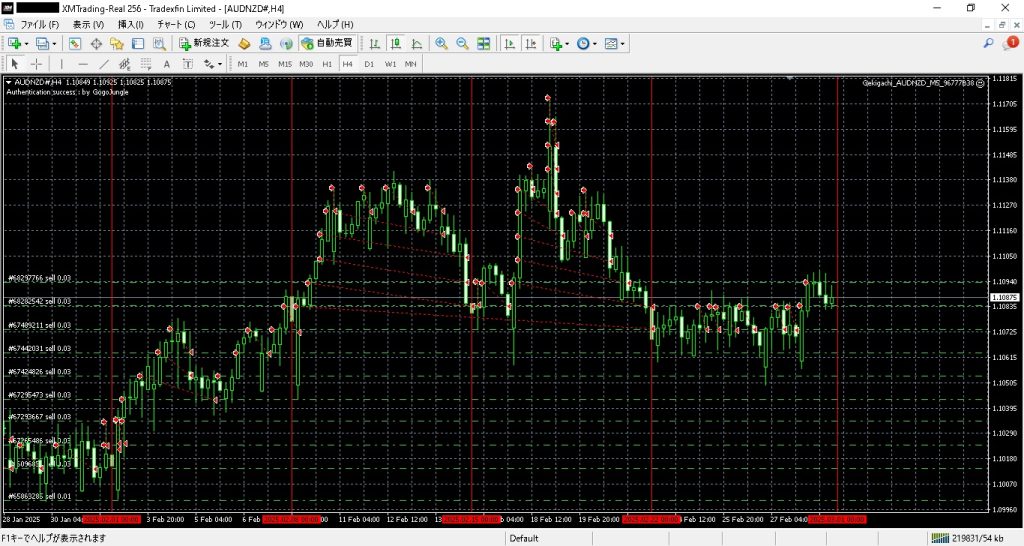Select the crosshair cursor tool
This screenshot has height=546, width=1024.
(36, 64)
